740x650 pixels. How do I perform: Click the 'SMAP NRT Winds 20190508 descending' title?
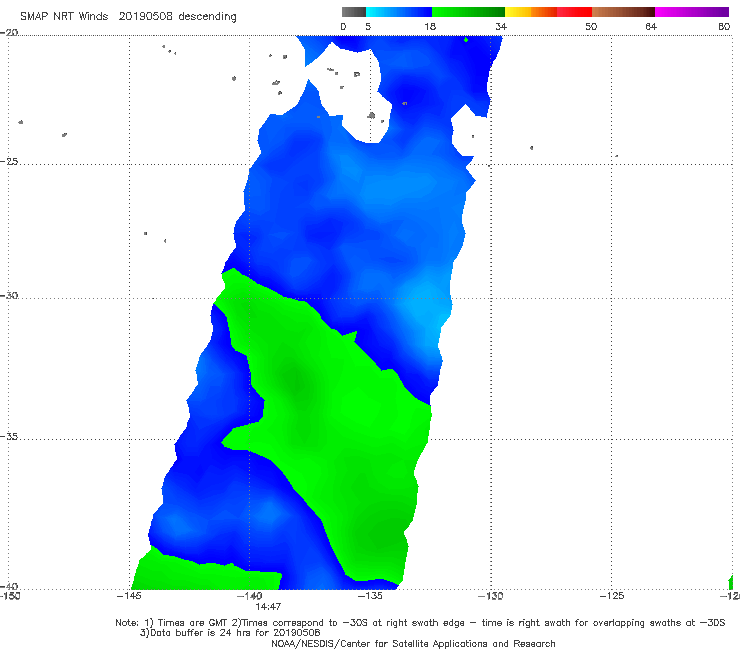128,17
